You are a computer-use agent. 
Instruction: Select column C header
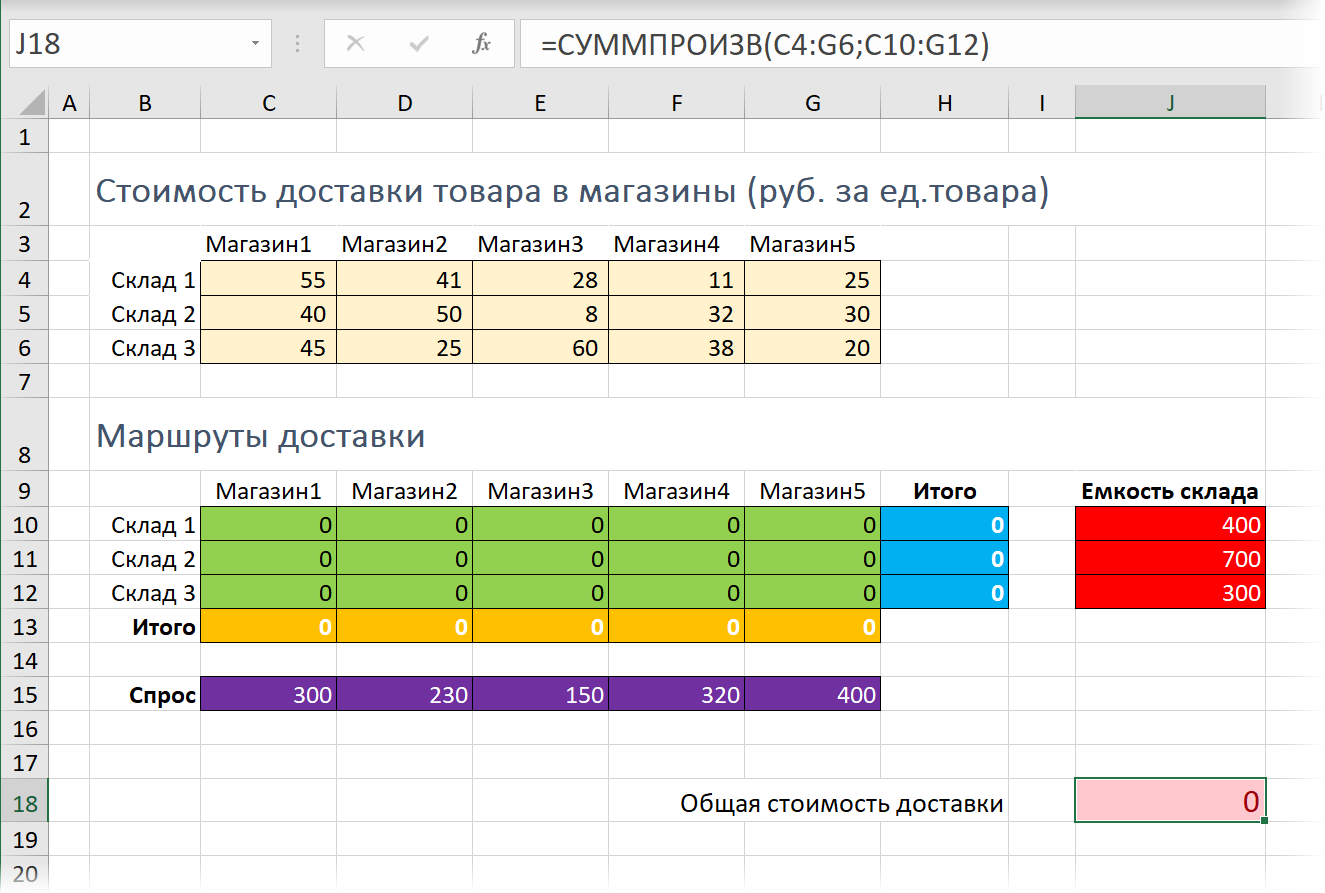pyautogui.click(x=268, y=102)
